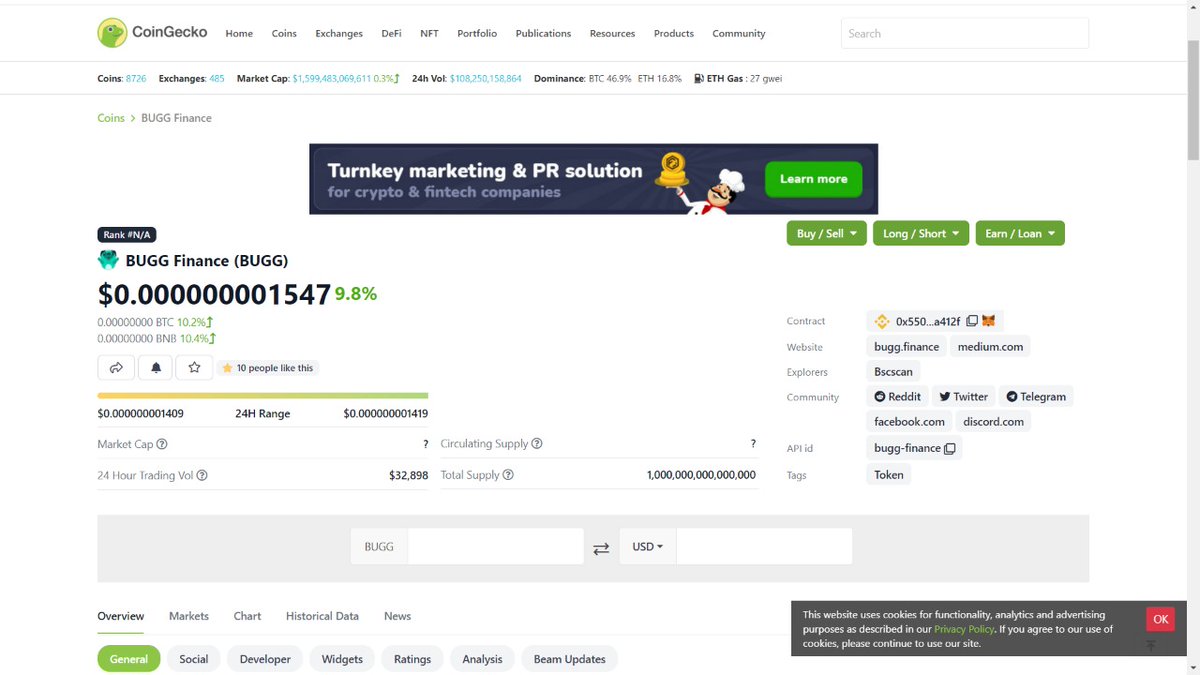Click the Token tag
The image size is (1200, 675).
pyautogui.click(x=889, y=475)
